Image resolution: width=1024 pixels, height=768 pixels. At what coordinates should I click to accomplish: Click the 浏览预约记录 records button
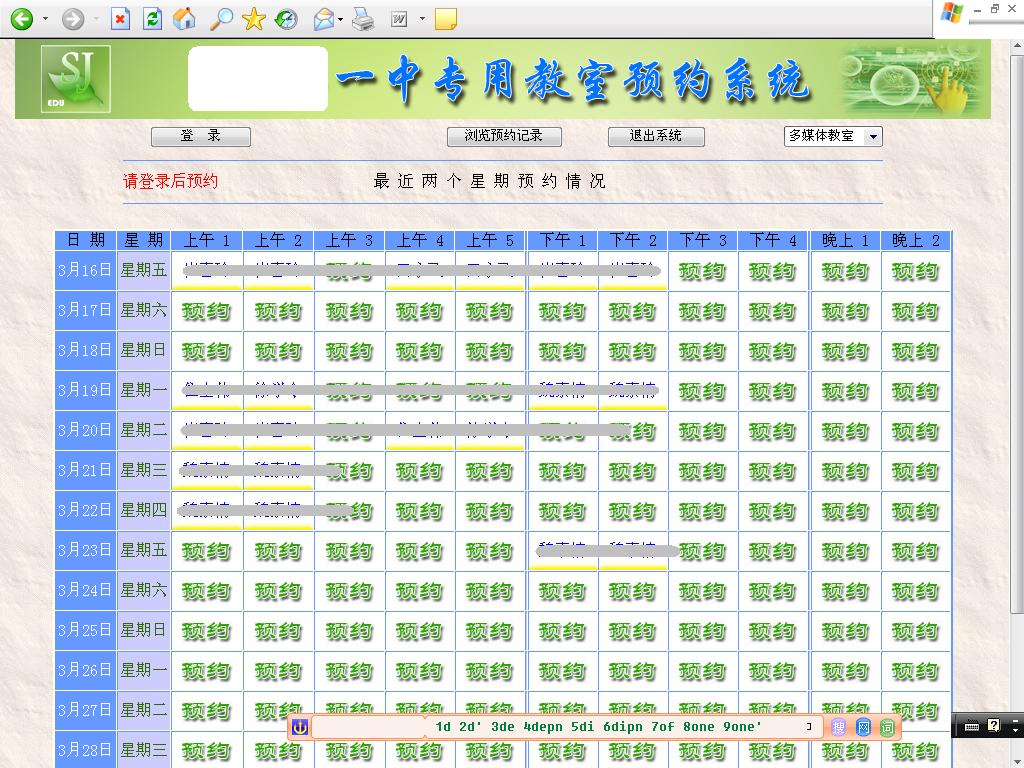pos(504,136)
